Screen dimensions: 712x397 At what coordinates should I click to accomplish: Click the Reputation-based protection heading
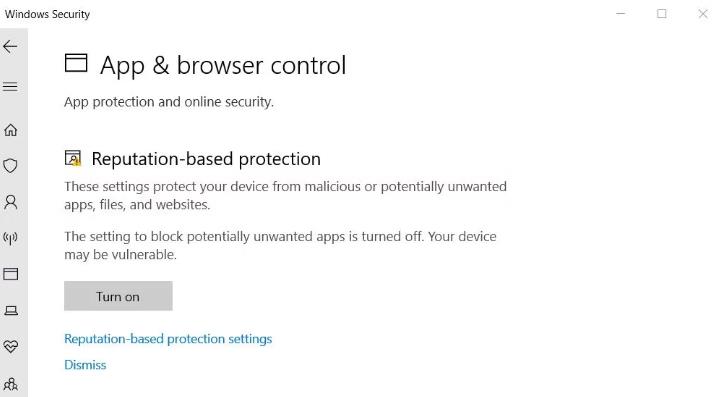click(206, 159)
